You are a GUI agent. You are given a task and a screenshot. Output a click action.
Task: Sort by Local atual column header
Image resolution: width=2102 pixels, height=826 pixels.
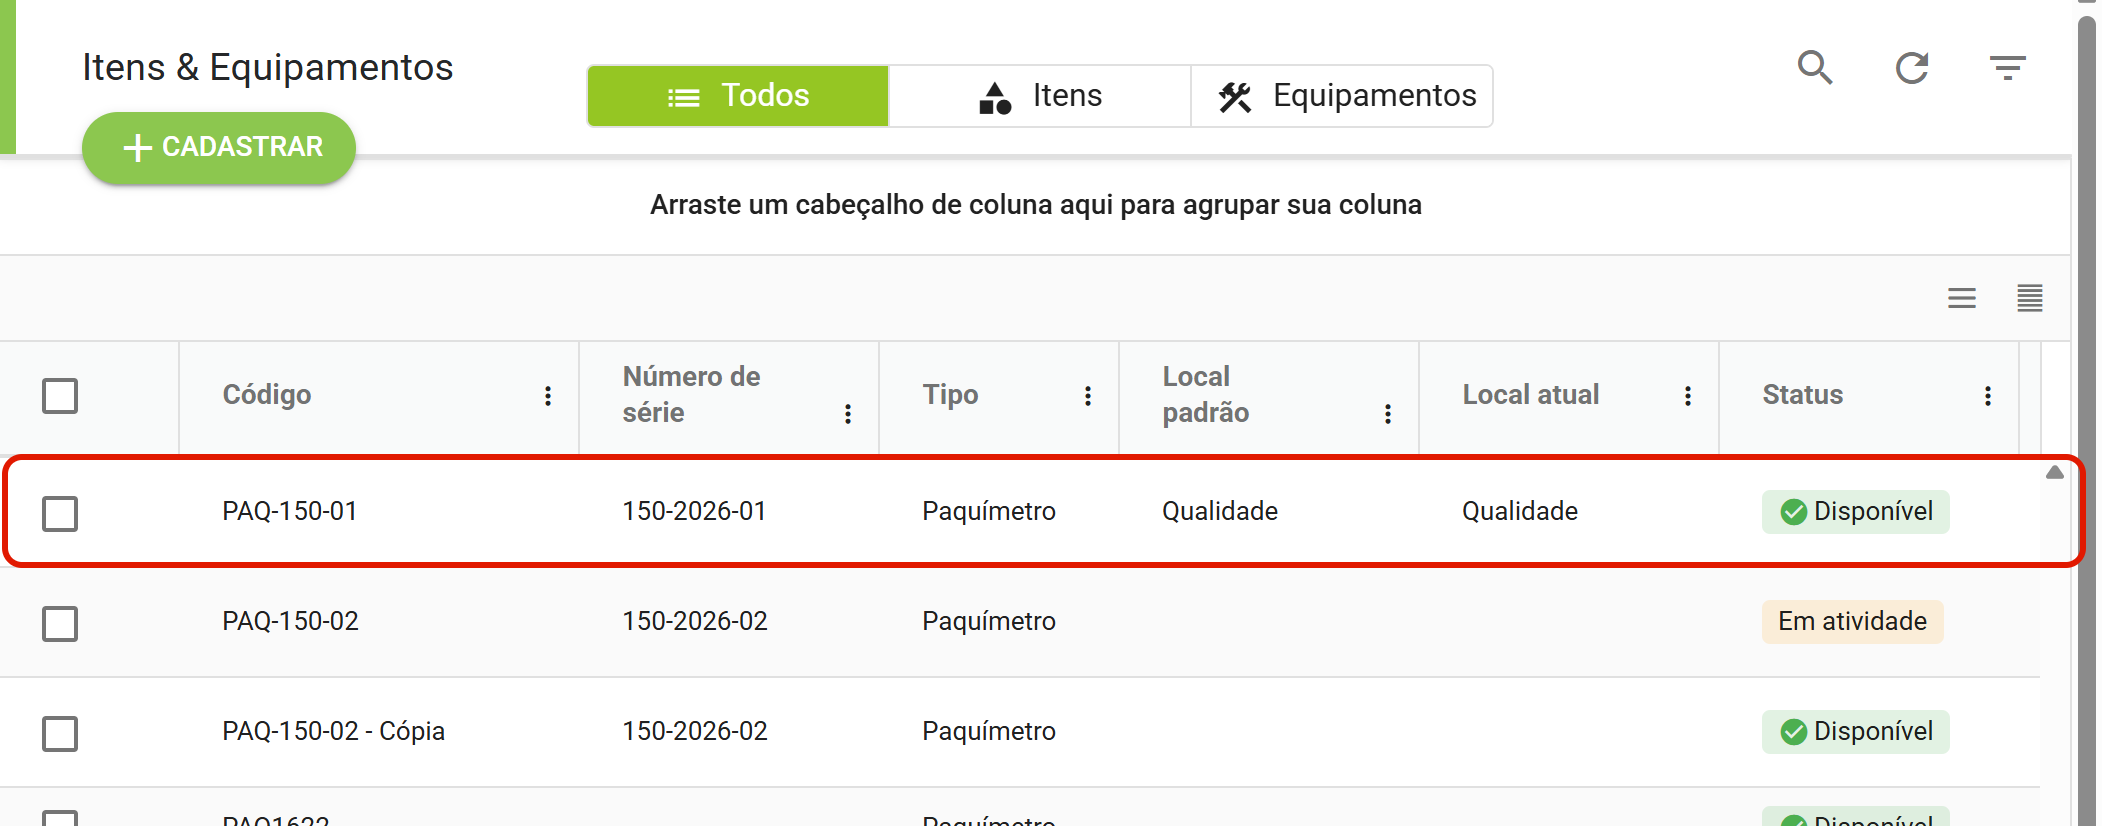(x=1531, y=395)
